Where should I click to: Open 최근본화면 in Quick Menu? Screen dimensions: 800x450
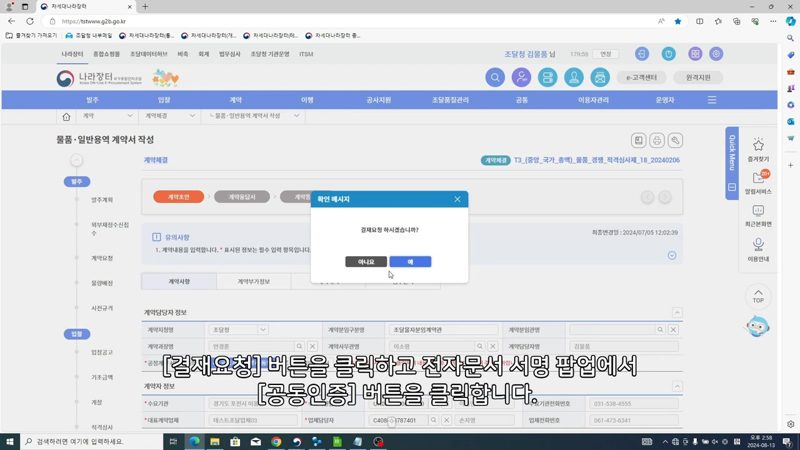758,216
